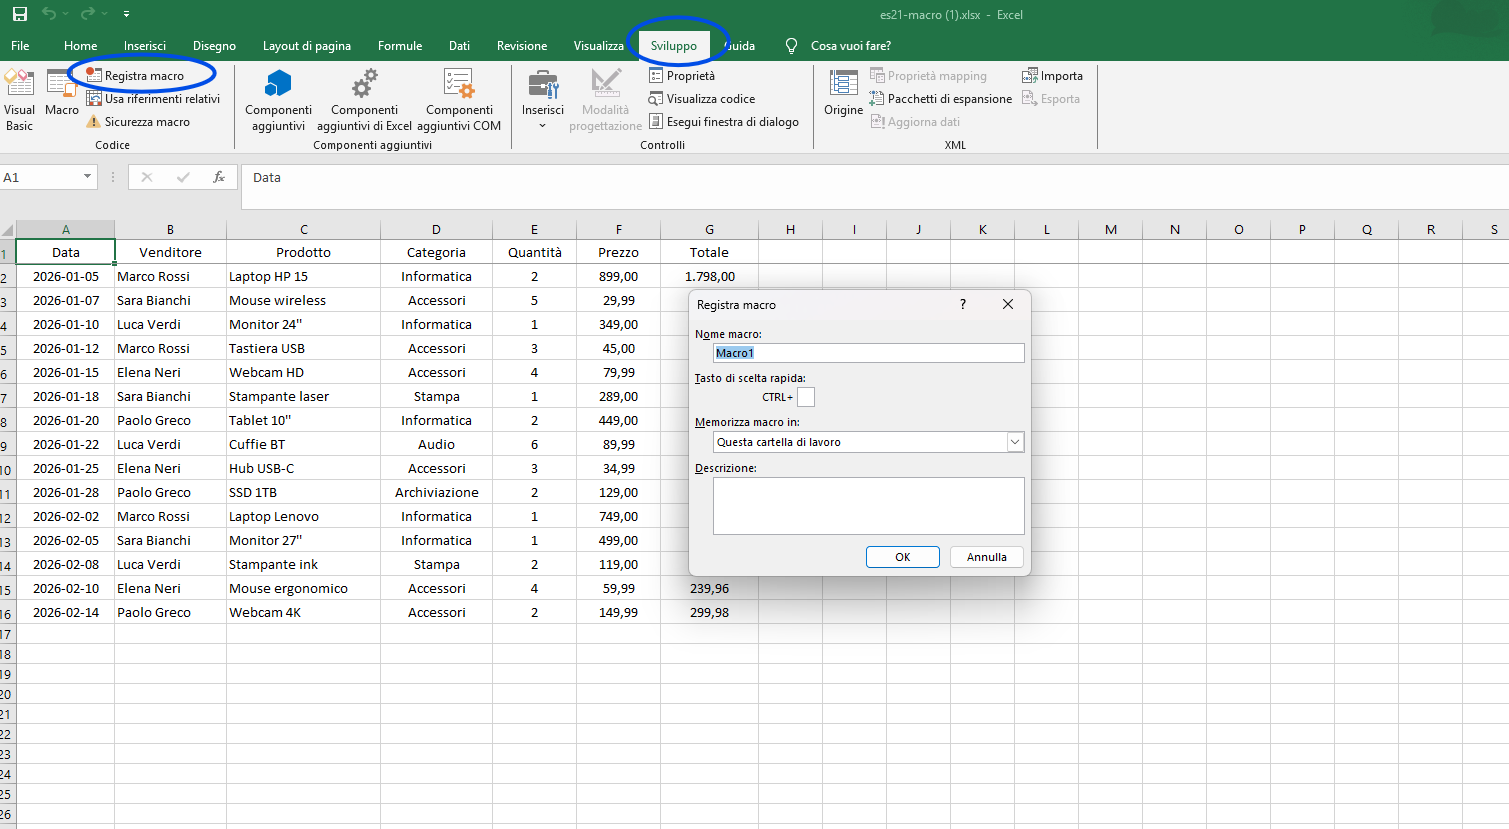
Task: Confirm the dialog with OK
Action: (903, 557)
